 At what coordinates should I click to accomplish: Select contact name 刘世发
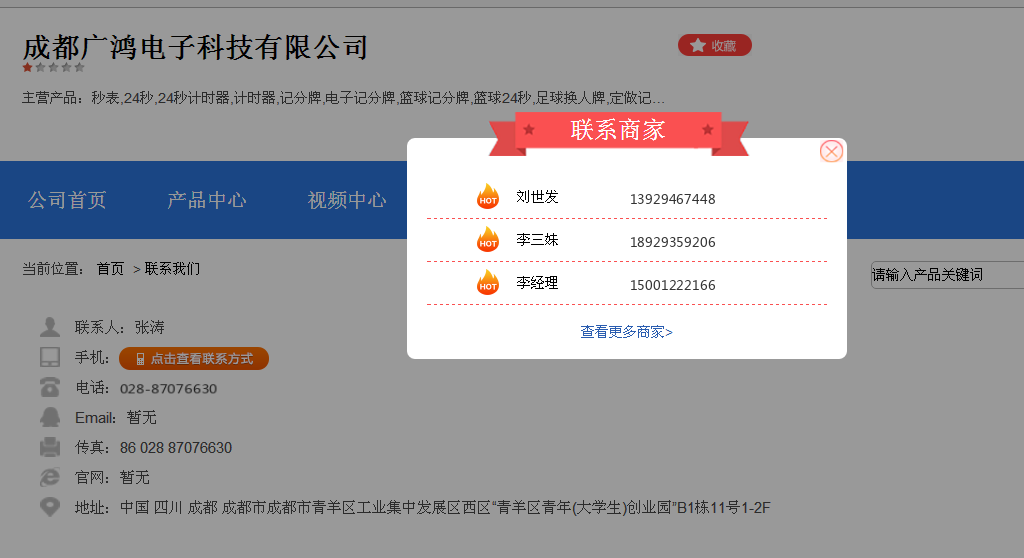tap(537, 197)
